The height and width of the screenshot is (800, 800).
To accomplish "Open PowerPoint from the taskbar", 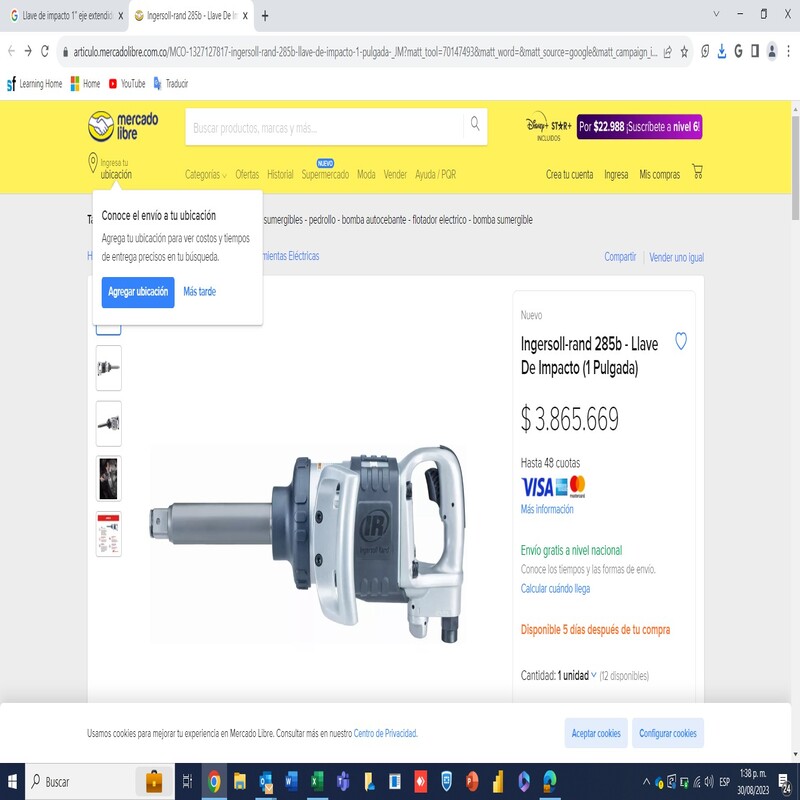I will [472, 781].
